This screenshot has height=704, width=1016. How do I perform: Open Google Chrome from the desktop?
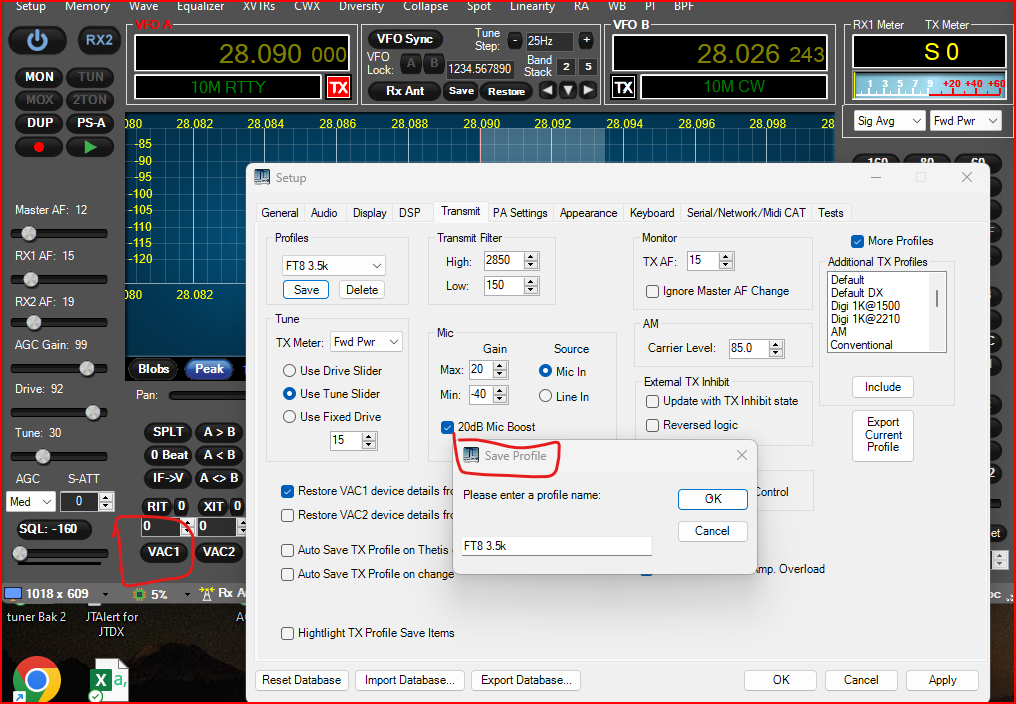(x=37, y=680)
